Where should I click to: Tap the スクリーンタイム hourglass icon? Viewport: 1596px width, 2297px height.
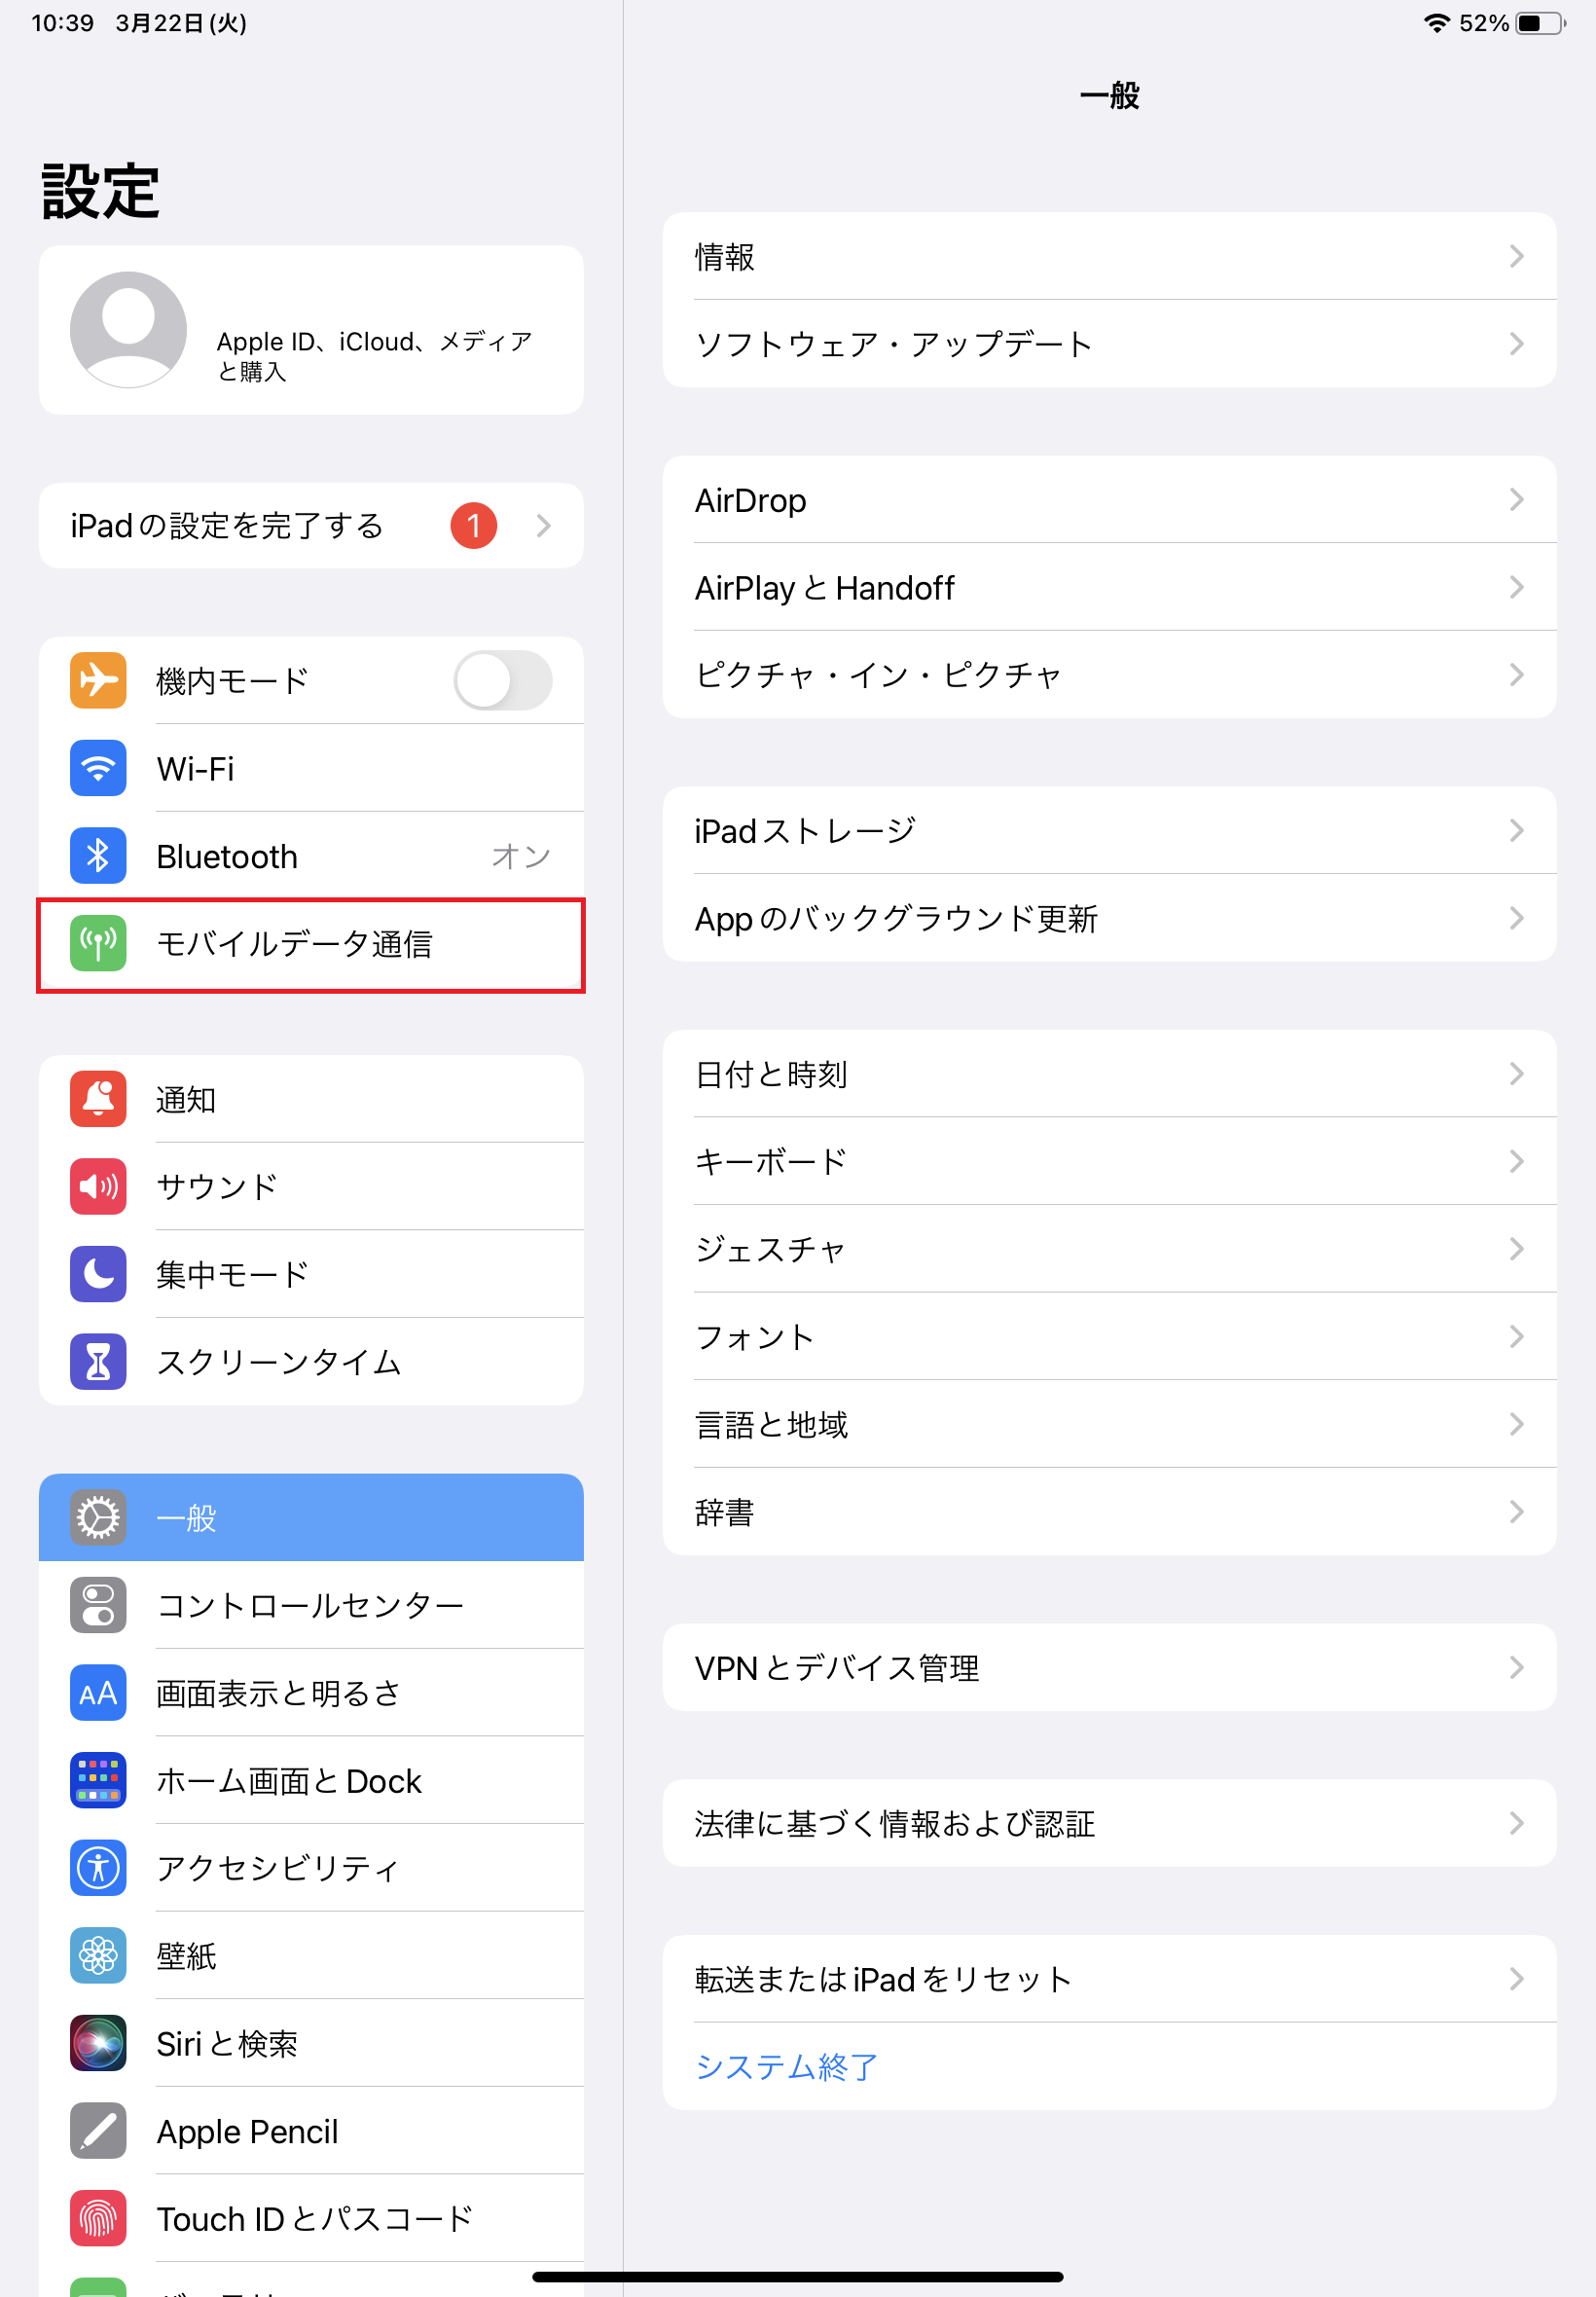[98, 1362]
